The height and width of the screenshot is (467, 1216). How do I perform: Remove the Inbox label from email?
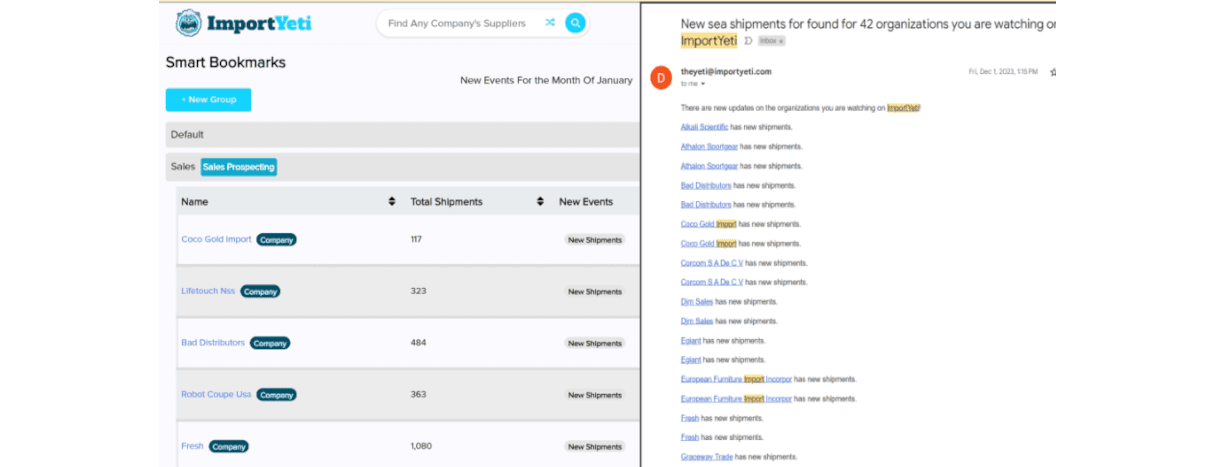781,41
